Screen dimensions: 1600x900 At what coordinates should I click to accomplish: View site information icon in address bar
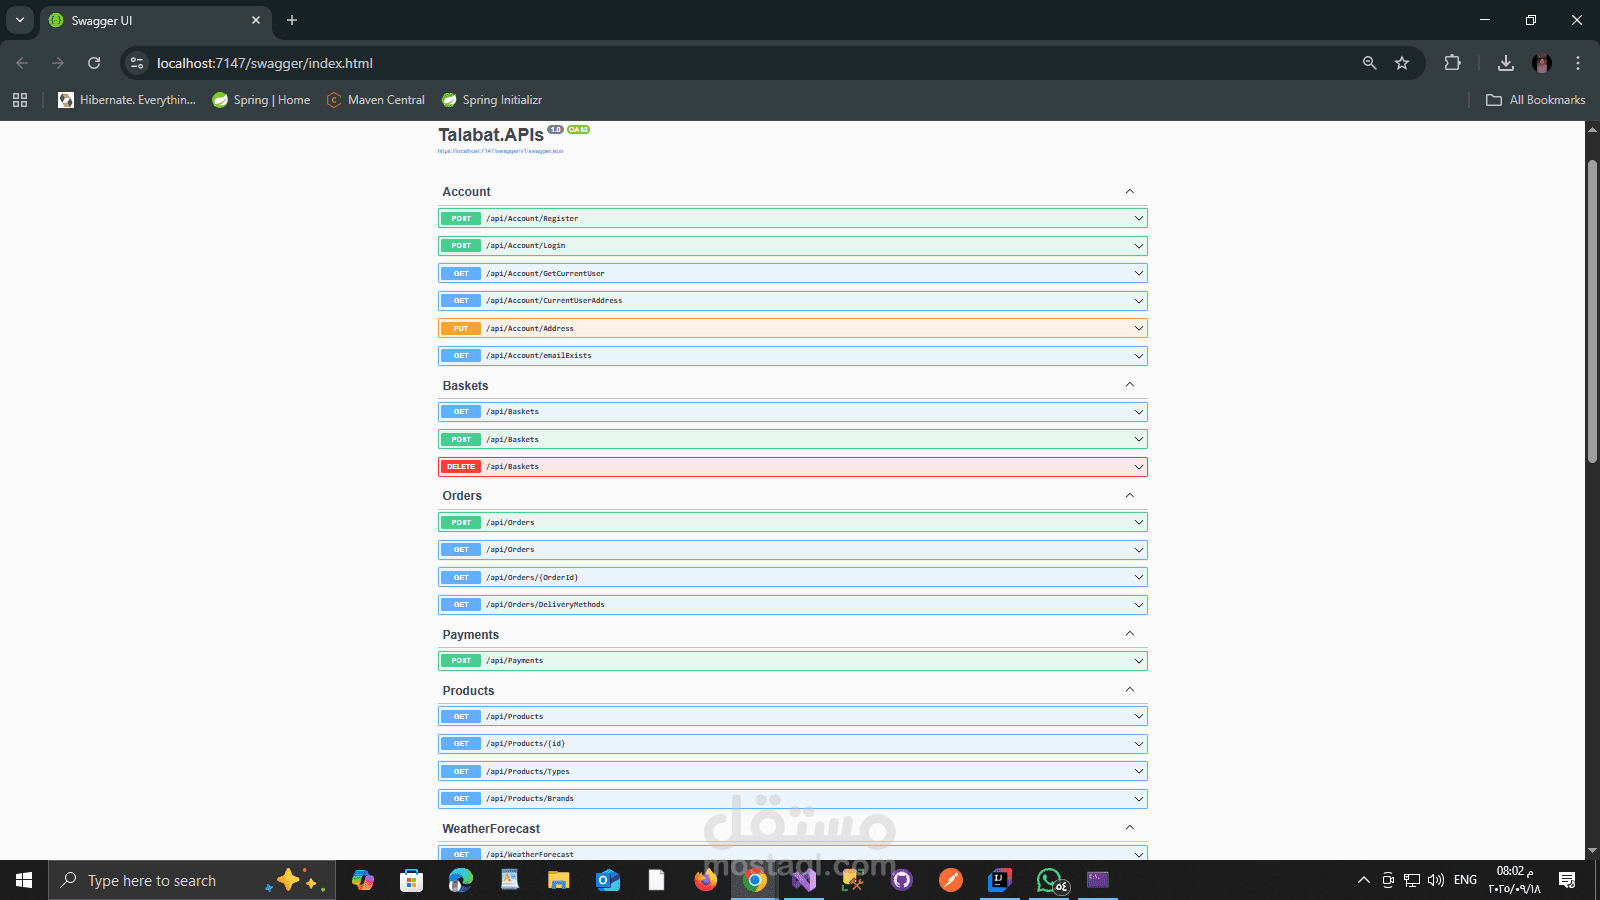(137, 63)
